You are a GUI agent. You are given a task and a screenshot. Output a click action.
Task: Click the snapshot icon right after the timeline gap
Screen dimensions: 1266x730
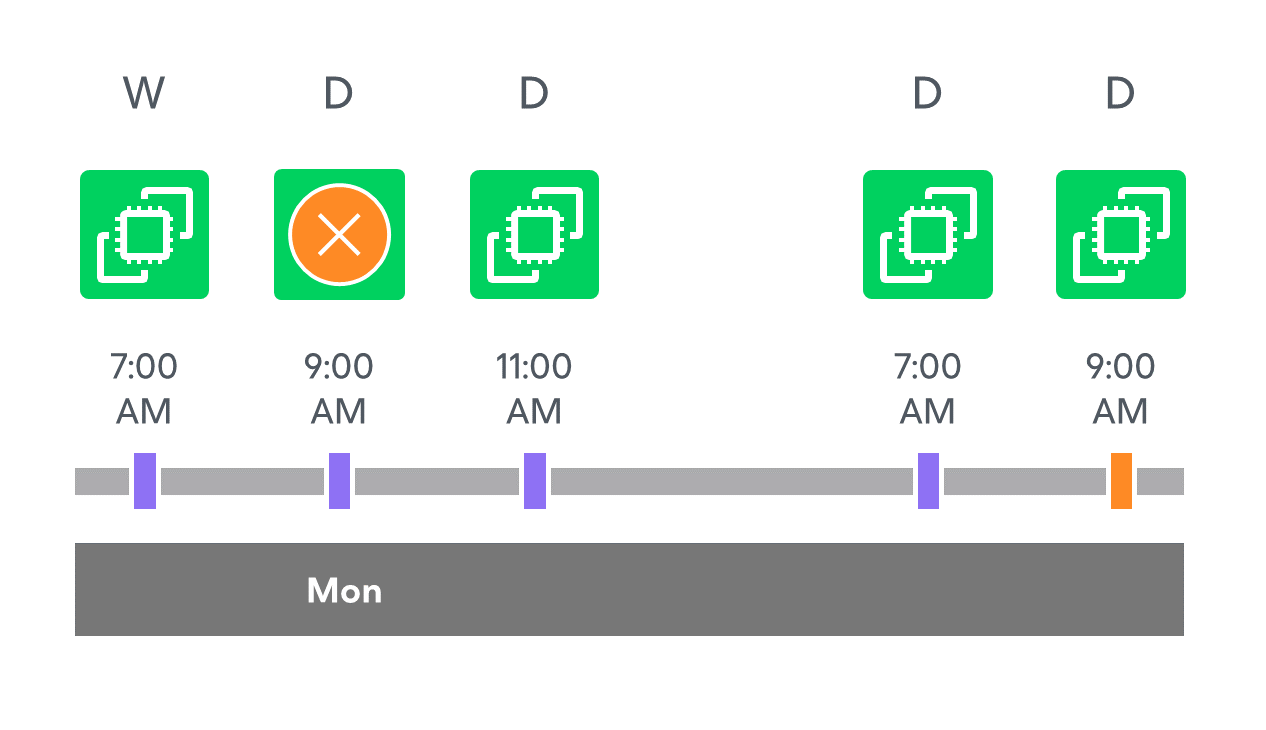point(928,234)
